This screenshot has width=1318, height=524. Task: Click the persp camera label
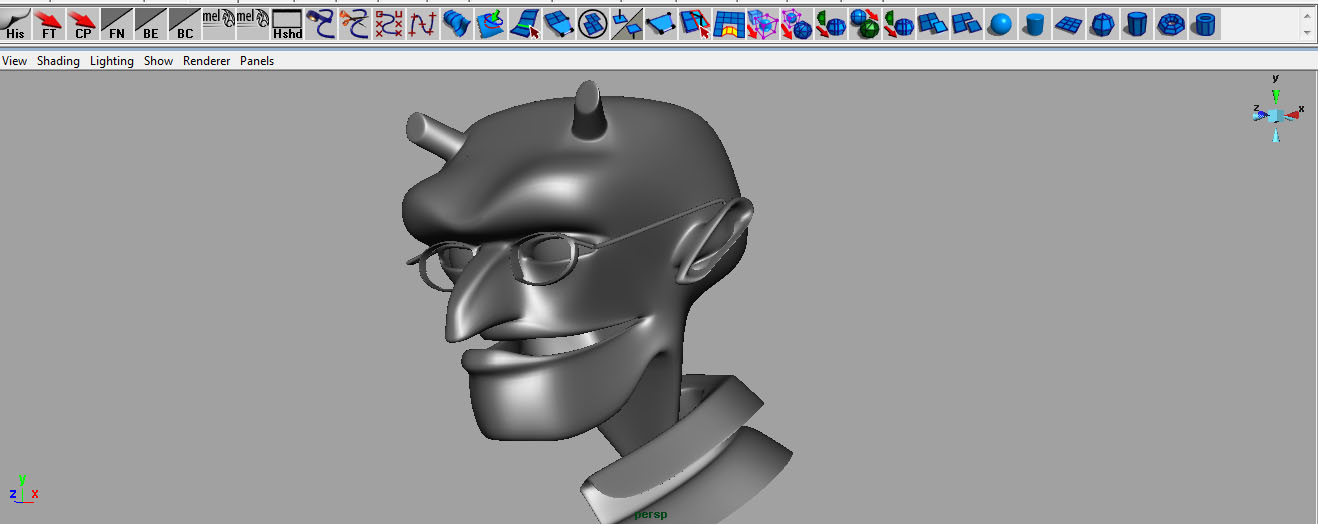coord(650,515)
